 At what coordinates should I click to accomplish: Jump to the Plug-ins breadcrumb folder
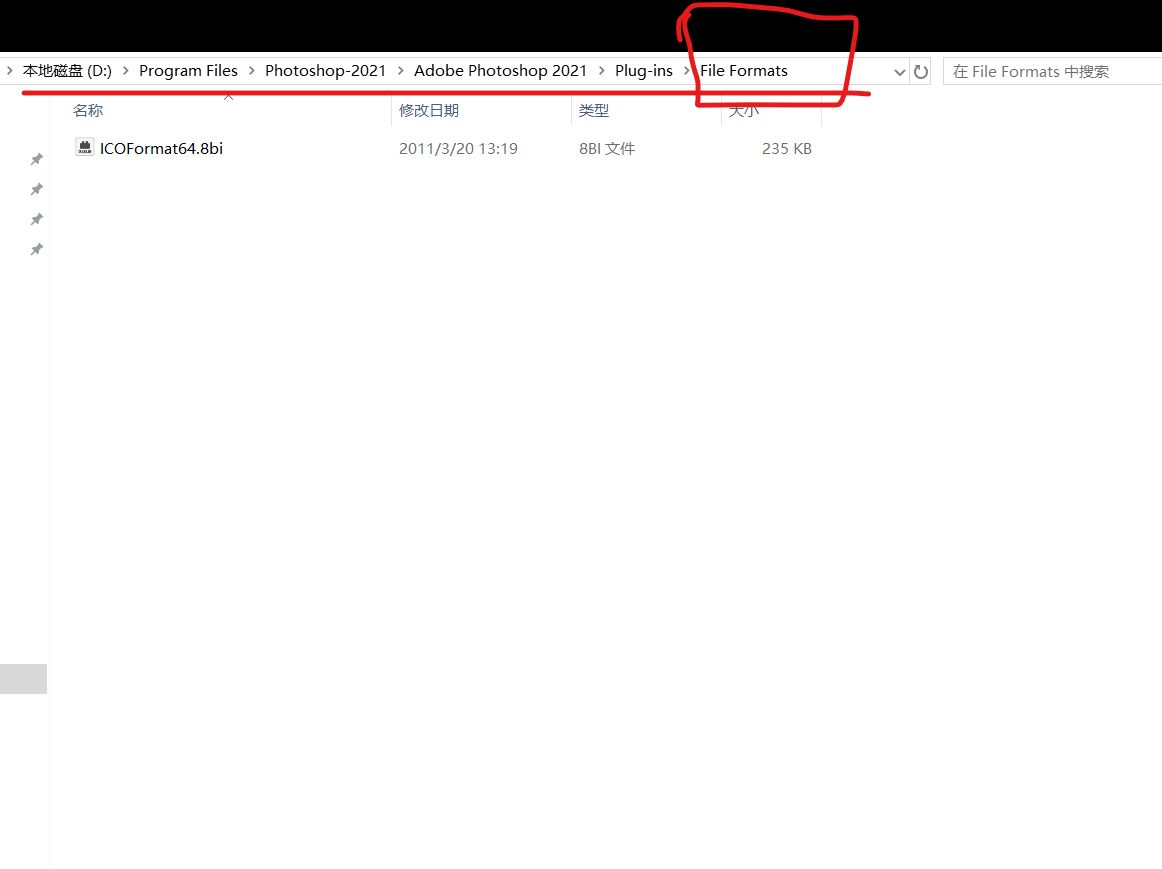[x=643, y=71]
